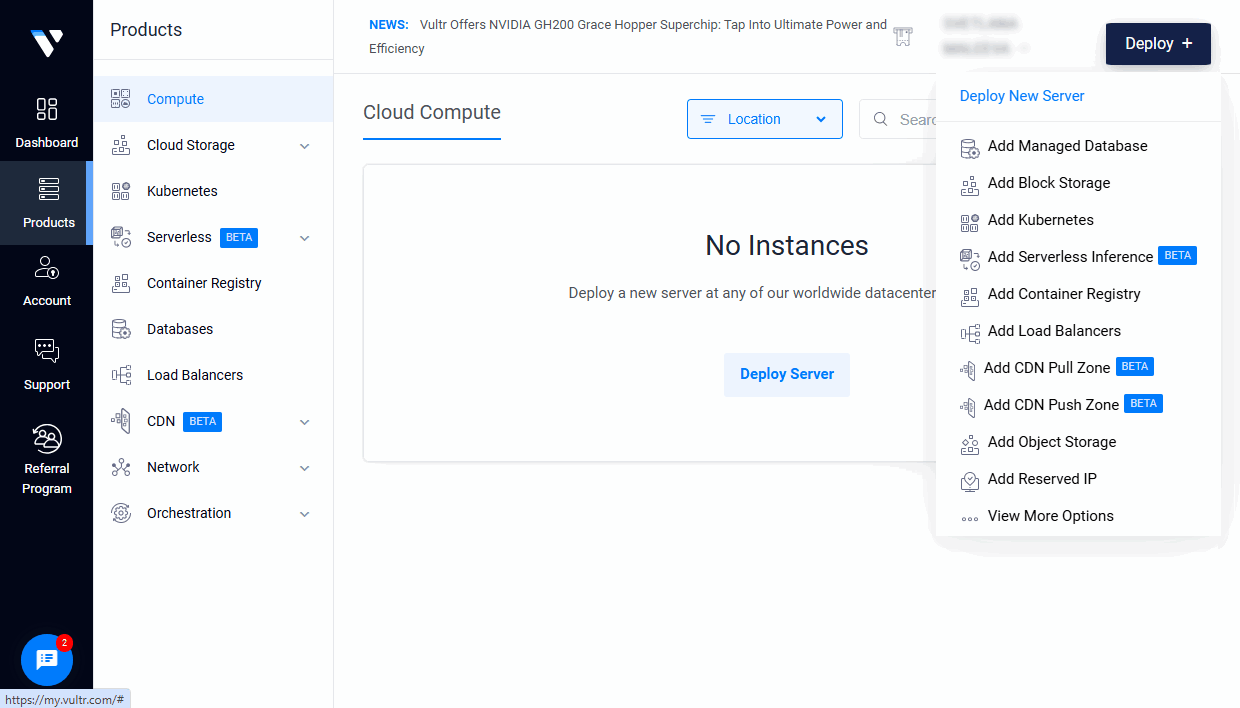Choose View More Options in the deploy menu

pos(1050,515)
